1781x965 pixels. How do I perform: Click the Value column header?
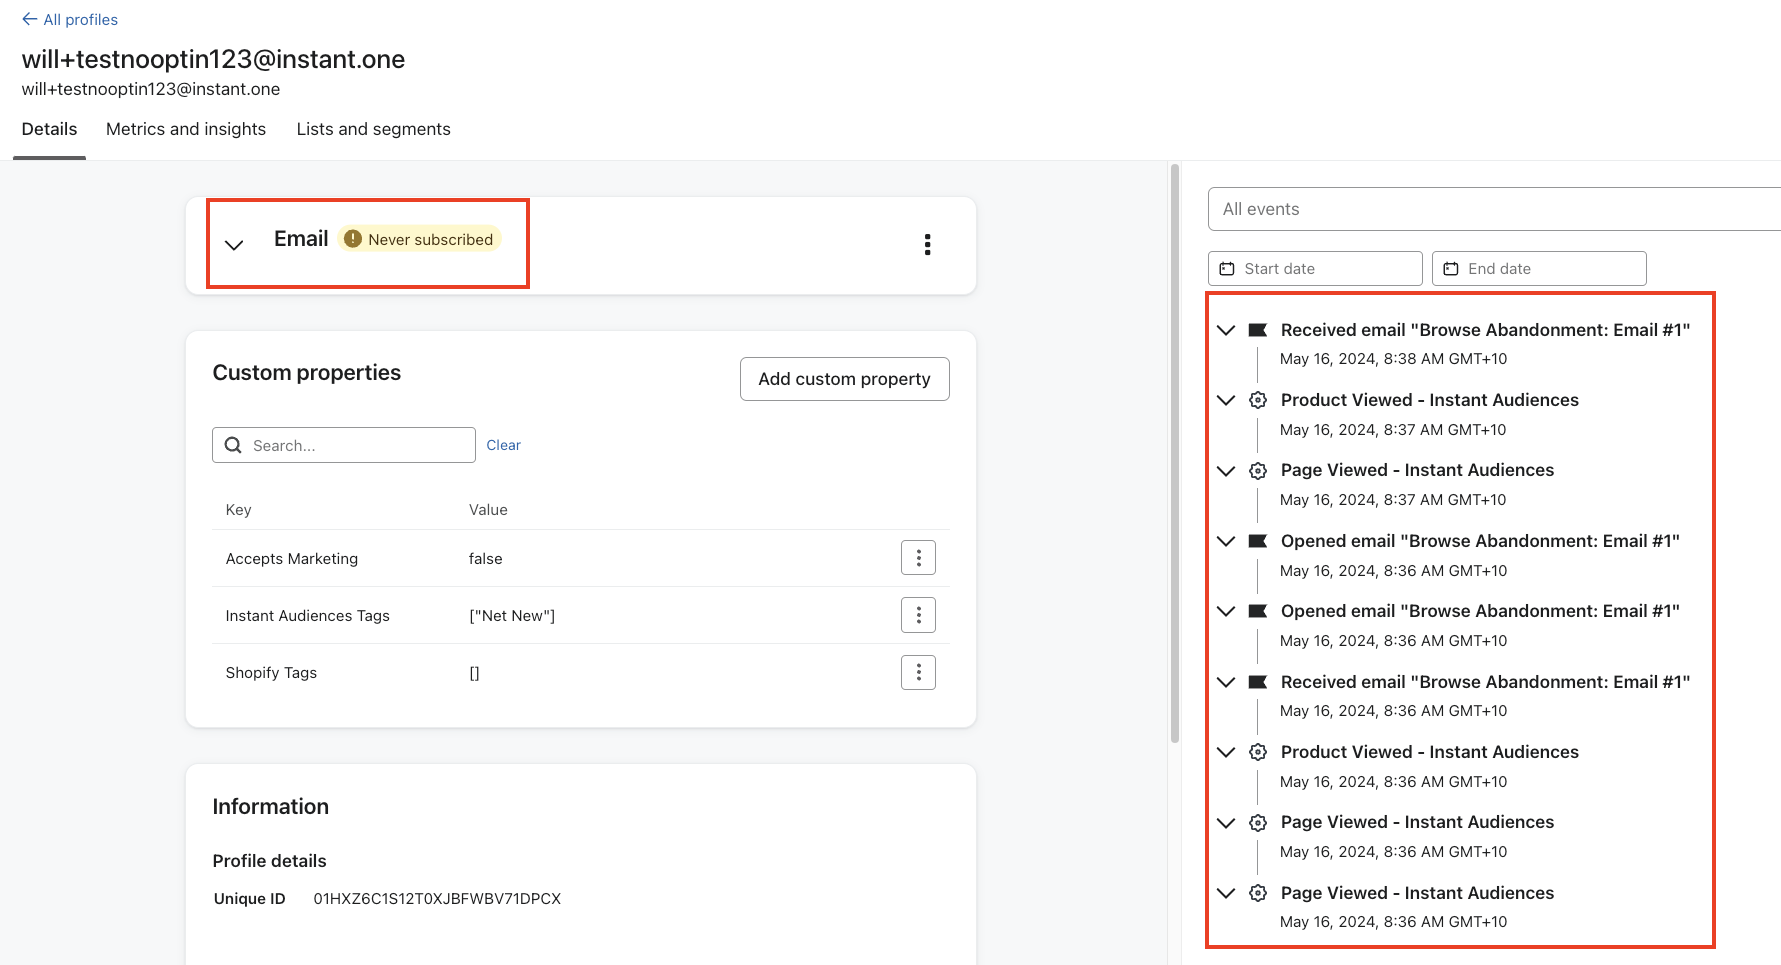coord(488,510)
